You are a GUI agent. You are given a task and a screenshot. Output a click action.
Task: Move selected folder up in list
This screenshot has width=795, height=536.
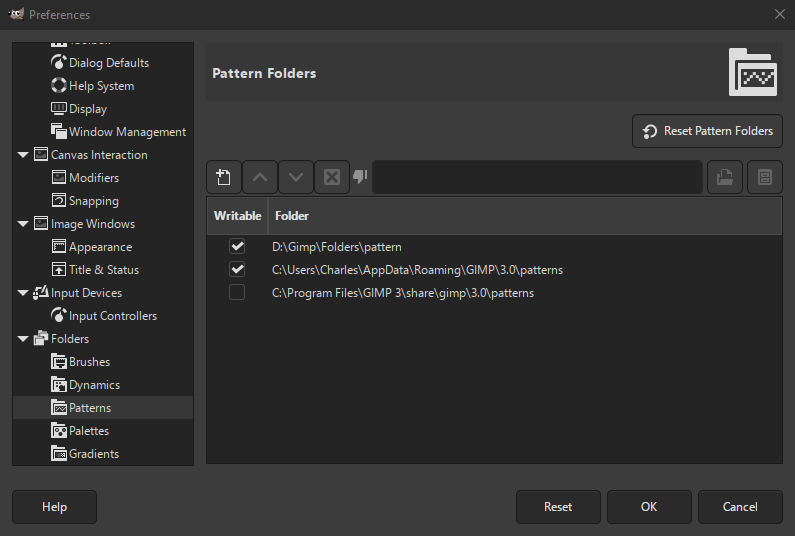tap(260, 178)
